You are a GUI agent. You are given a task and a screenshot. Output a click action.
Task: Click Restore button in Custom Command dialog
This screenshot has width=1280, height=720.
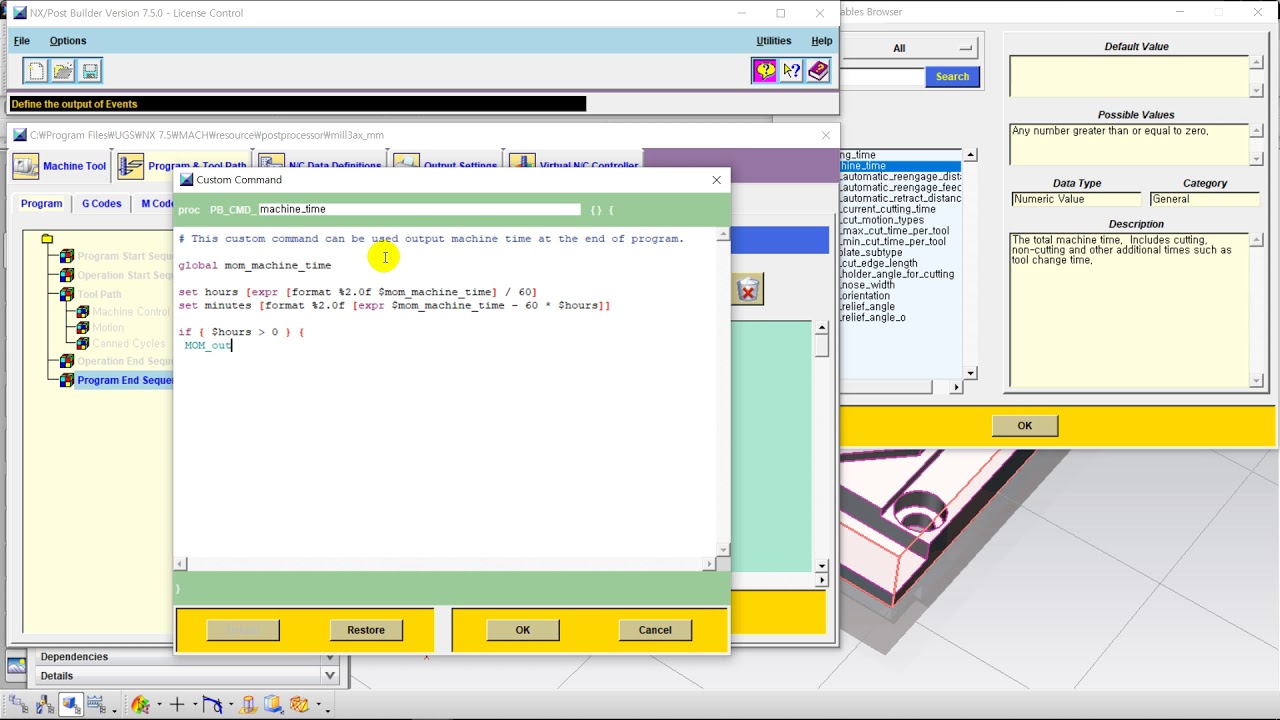coord(366,630)
